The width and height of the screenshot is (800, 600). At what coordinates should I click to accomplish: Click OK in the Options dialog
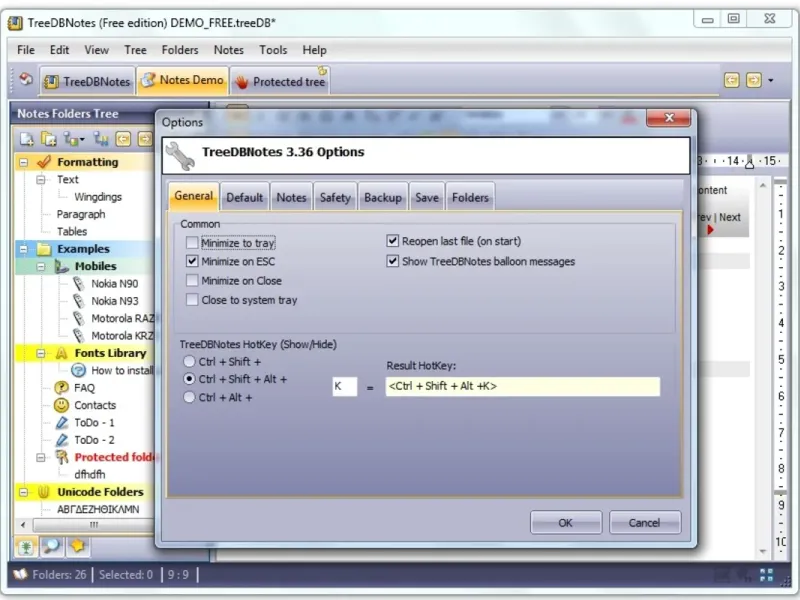click(566, 522)
